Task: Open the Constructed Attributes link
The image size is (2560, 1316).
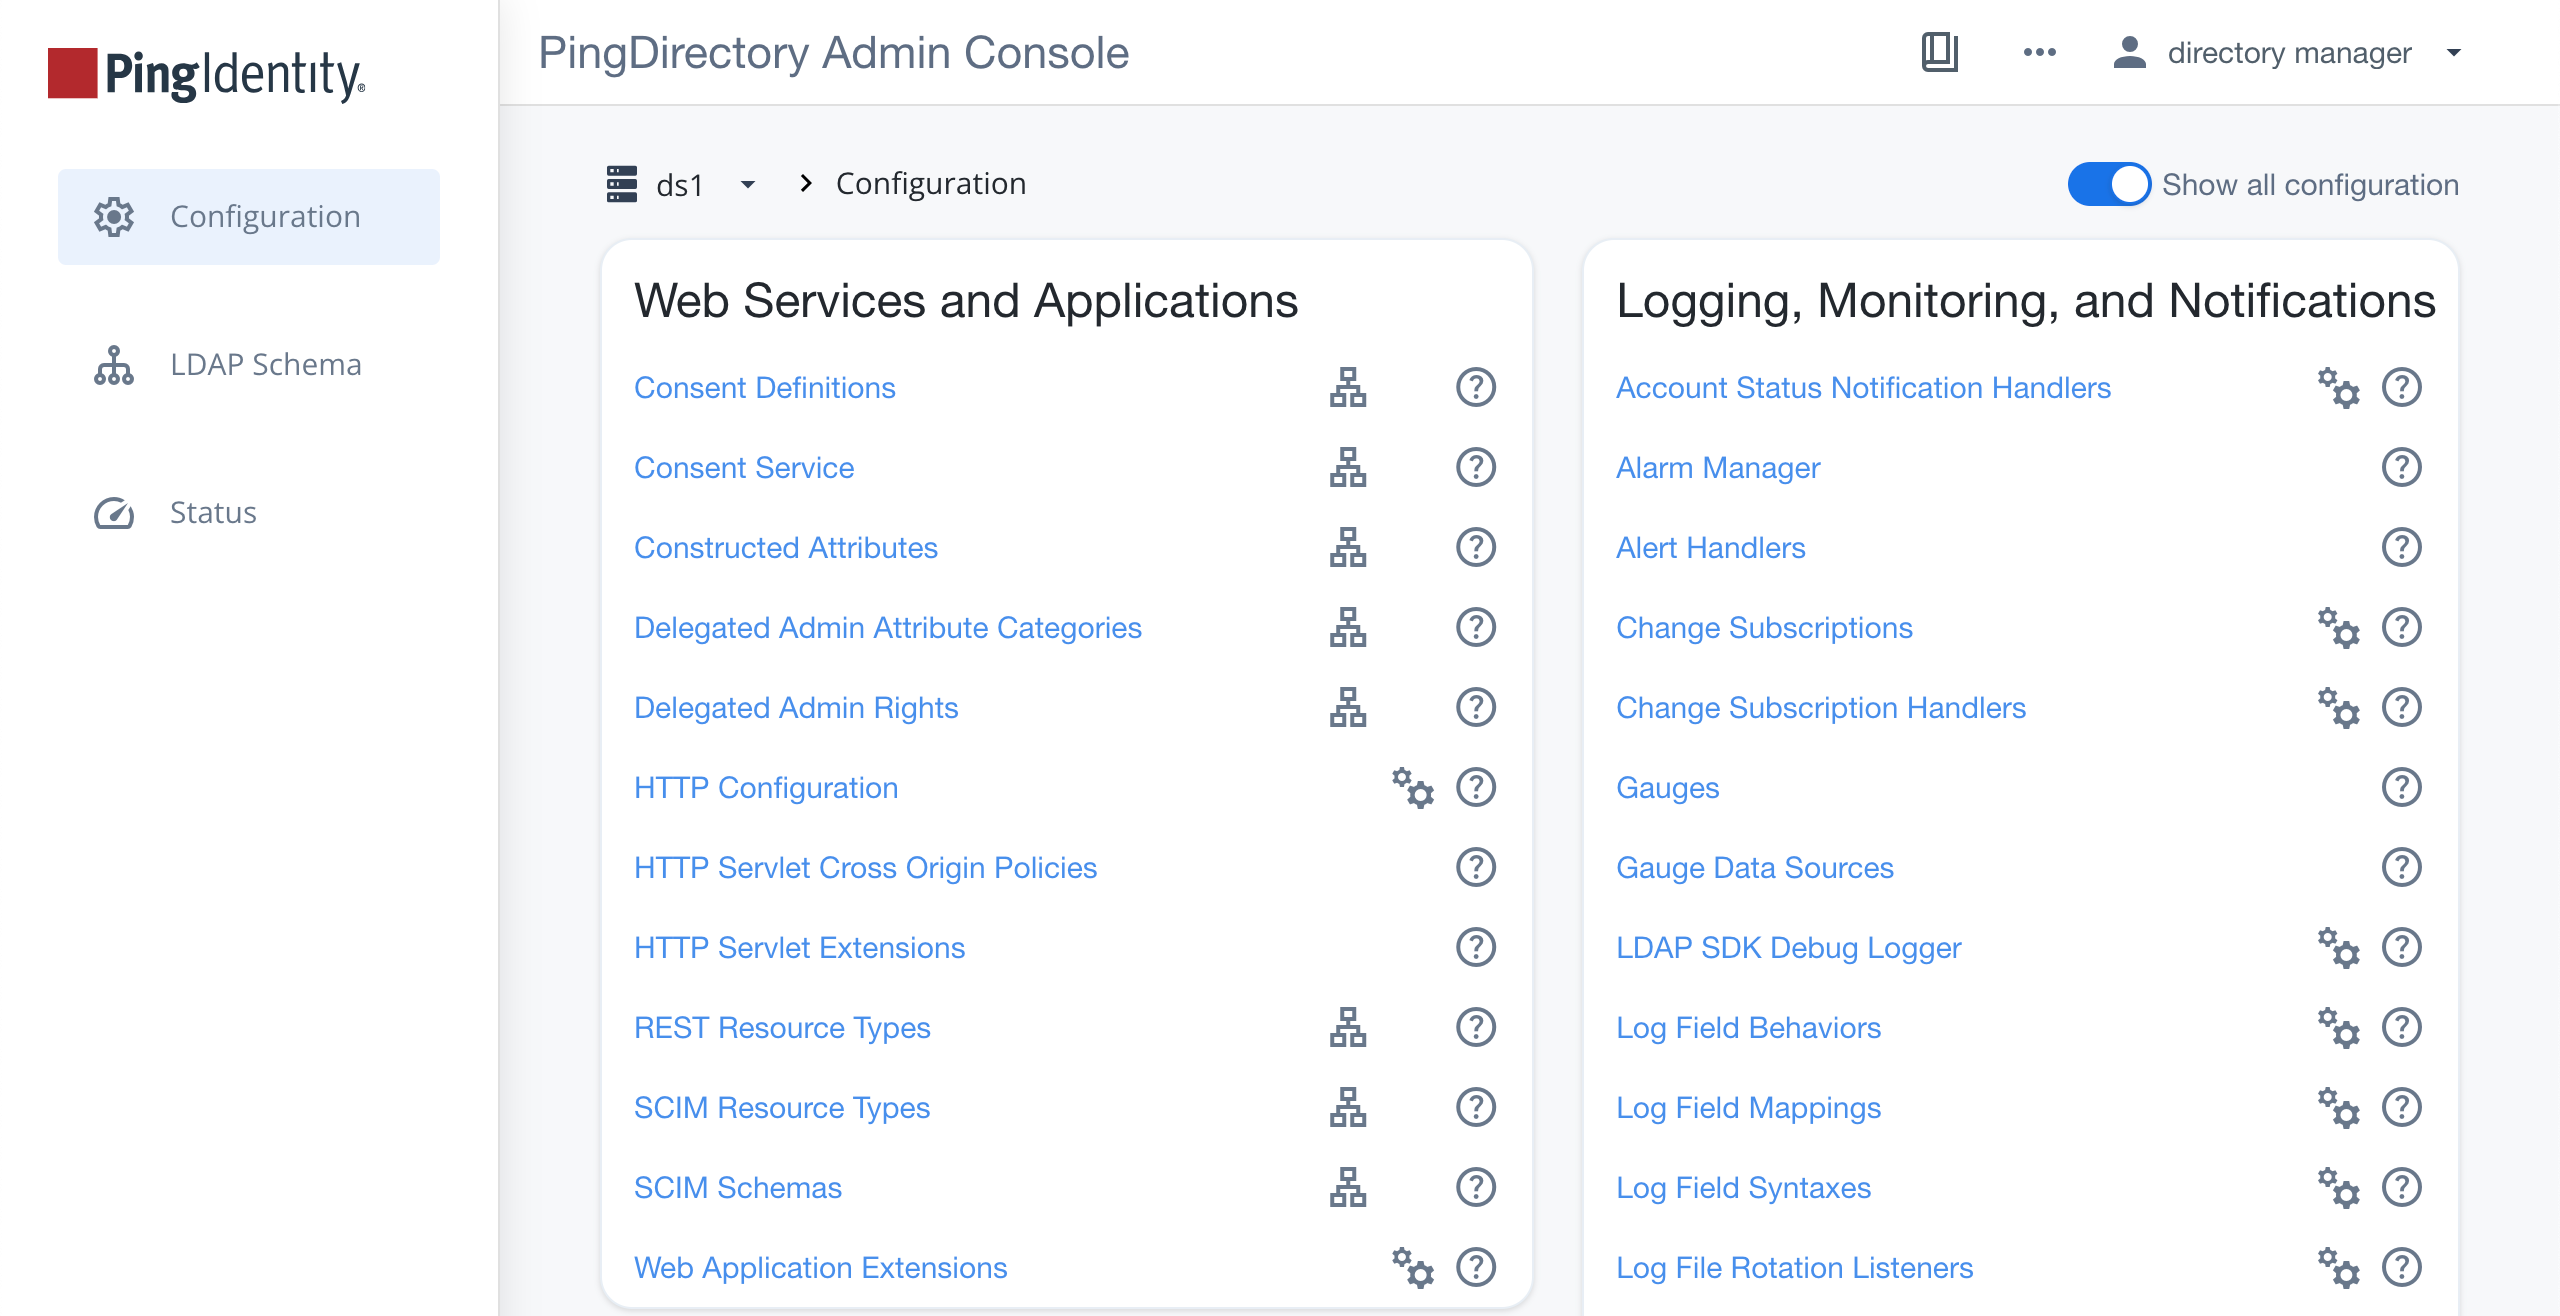Action: 786,548
